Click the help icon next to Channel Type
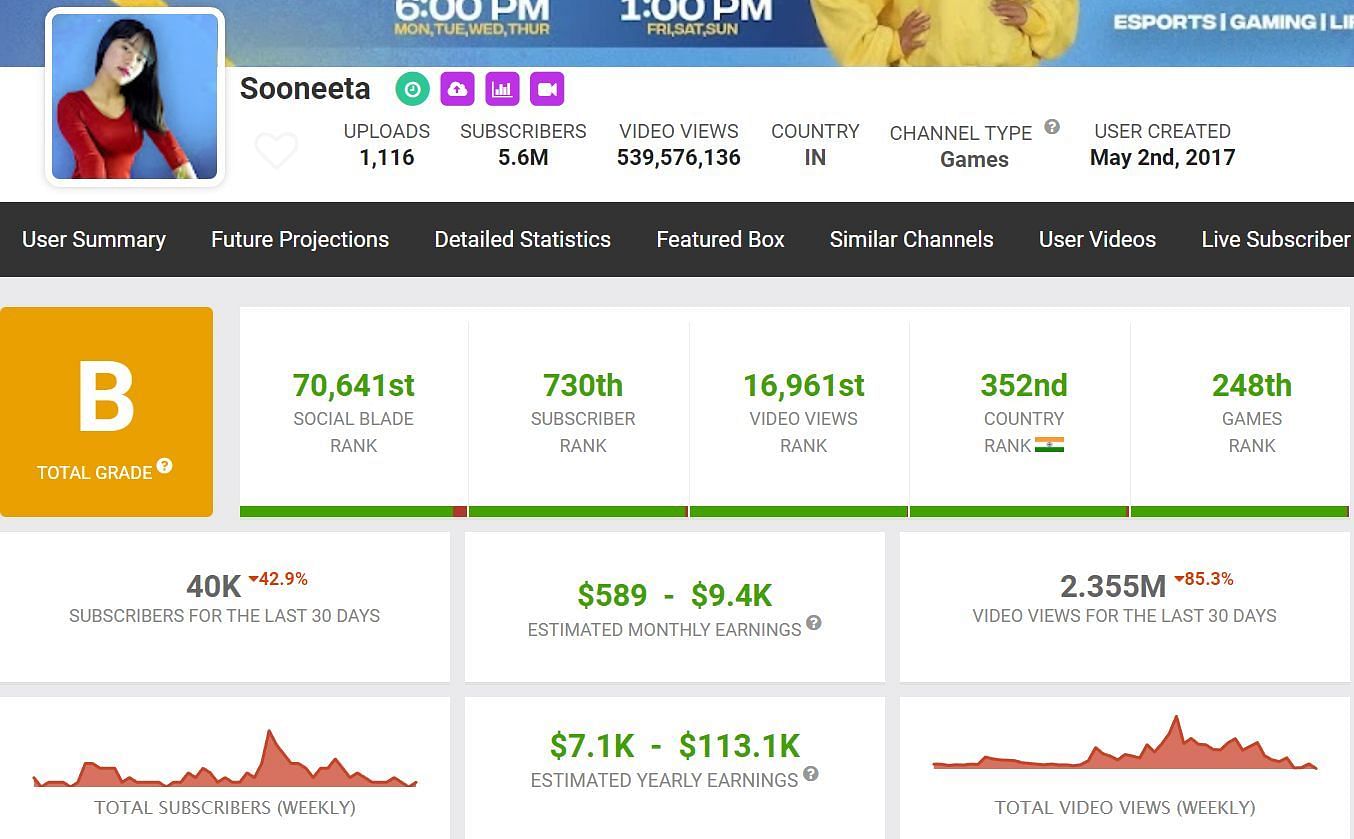This screenshot has width=1354, height=839. (1052, 127)
